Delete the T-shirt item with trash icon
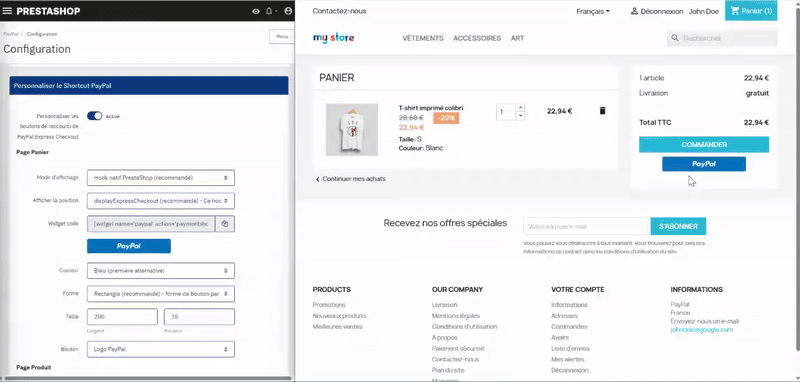This screenshot has width=800, height=382. (x=602, y=111)
